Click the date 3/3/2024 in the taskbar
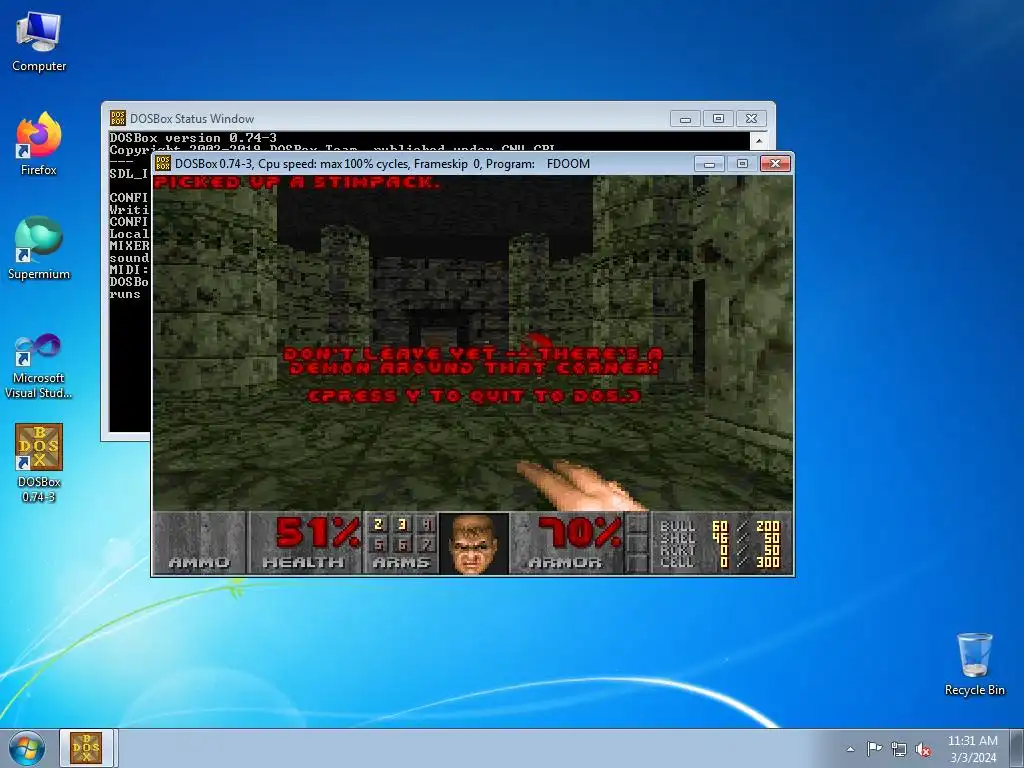The image size is (1024, 768). [973, 758]
